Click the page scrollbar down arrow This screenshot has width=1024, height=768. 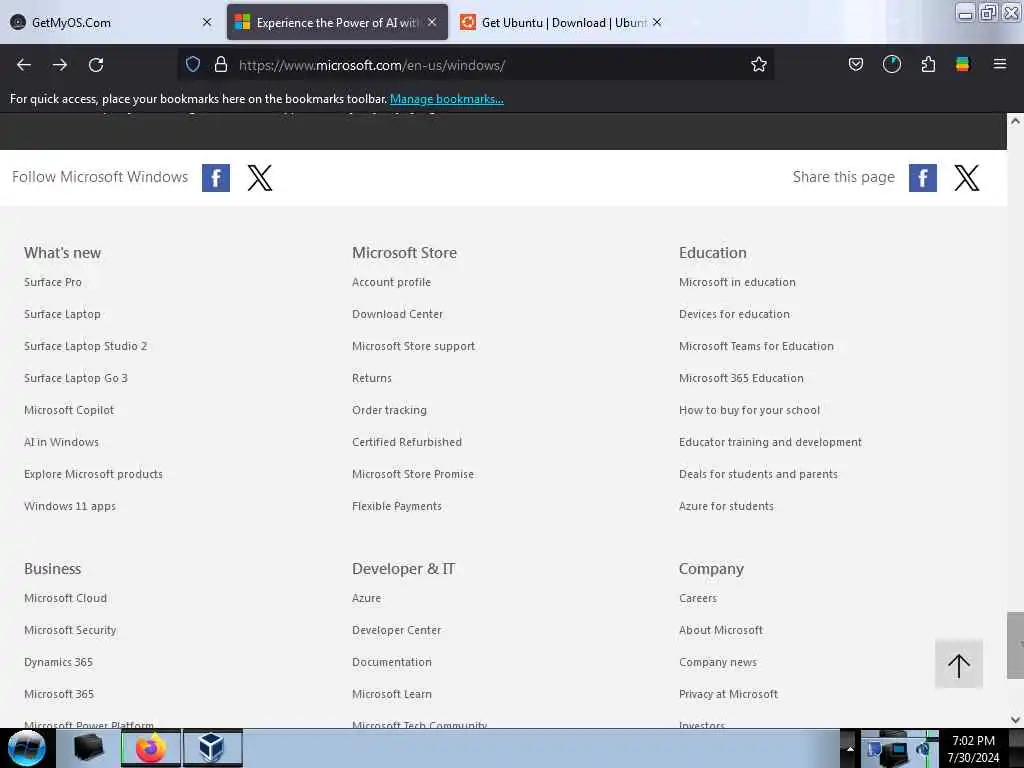pyautogui.click(x=1015, y=720)
